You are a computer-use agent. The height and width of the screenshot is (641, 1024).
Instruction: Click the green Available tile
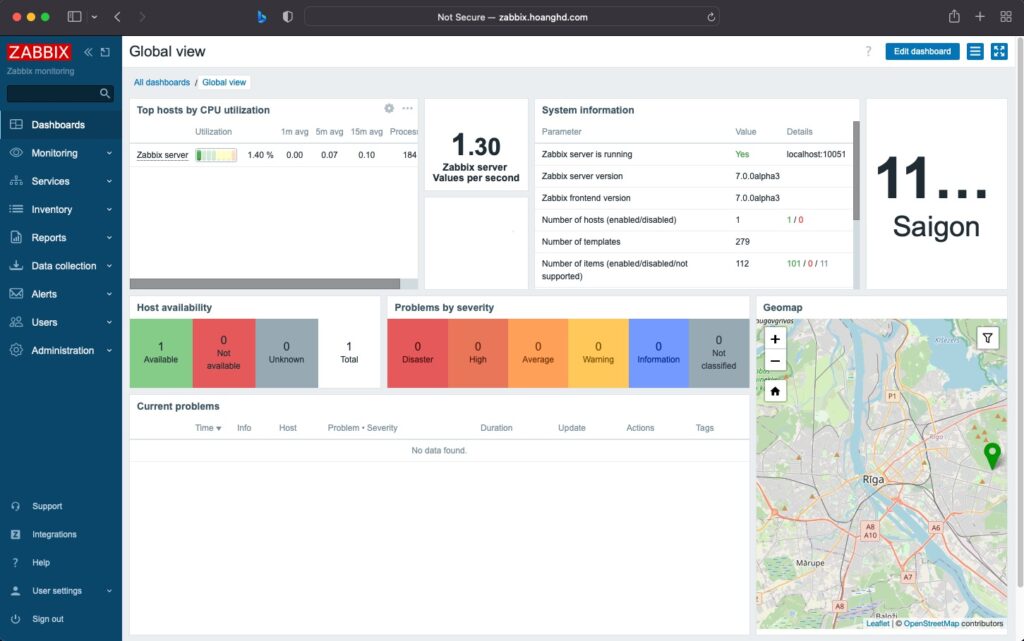(x=161, y=353)
